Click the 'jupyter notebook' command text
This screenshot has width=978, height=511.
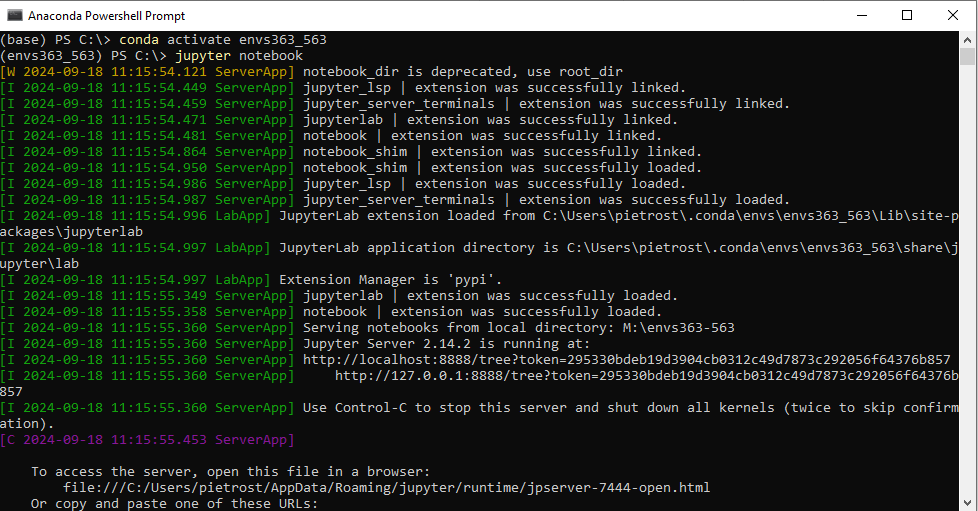238,56
